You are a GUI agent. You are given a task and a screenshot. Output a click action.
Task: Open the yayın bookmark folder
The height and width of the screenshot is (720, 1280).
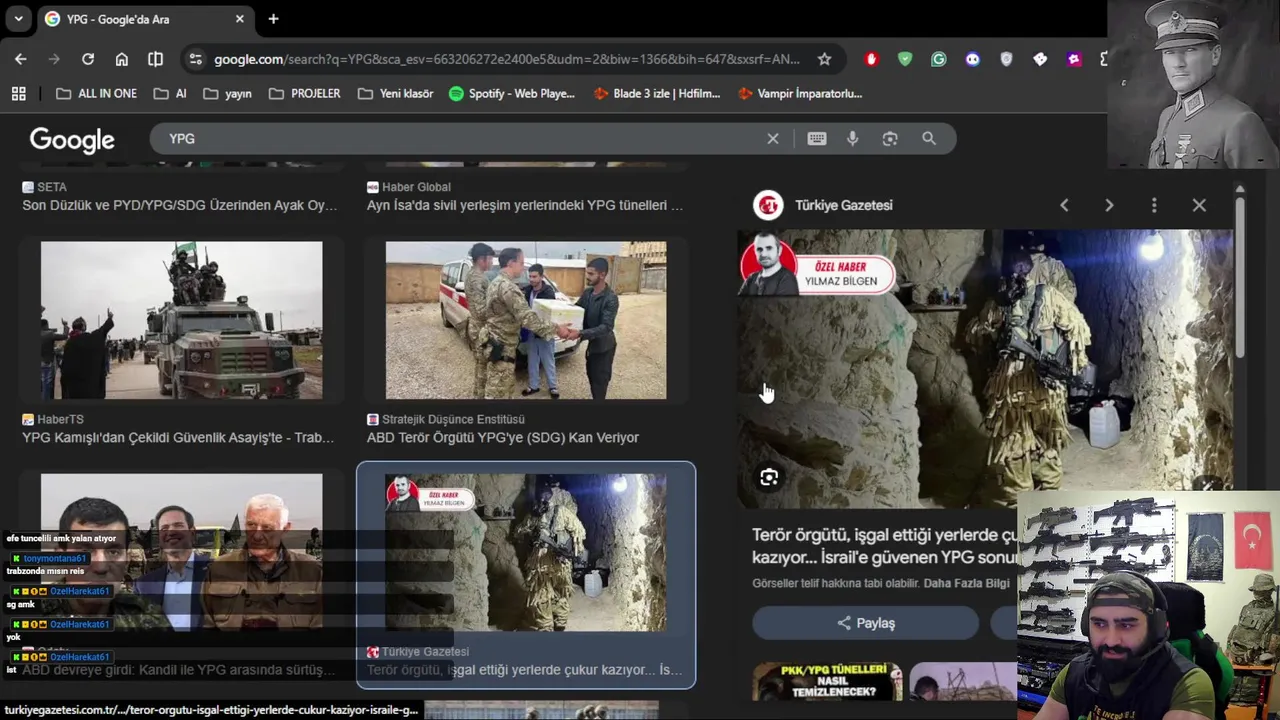point(227,93)
